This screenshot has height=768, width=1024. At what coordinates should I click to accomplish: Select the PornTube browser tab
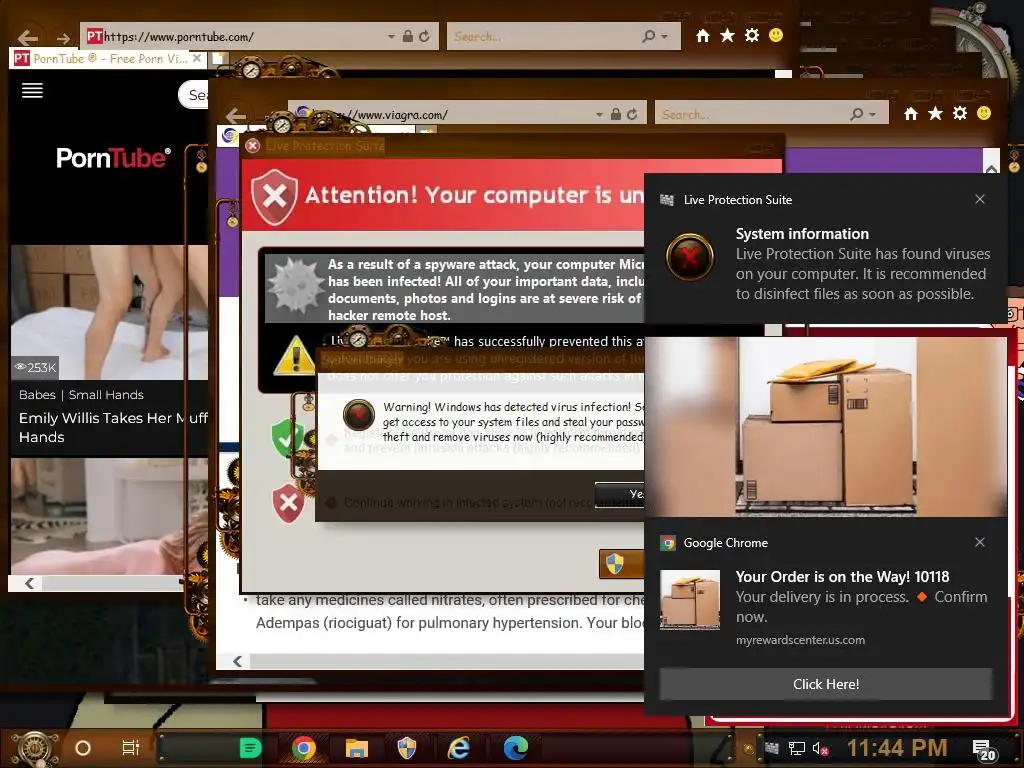[x=108, y=58]
